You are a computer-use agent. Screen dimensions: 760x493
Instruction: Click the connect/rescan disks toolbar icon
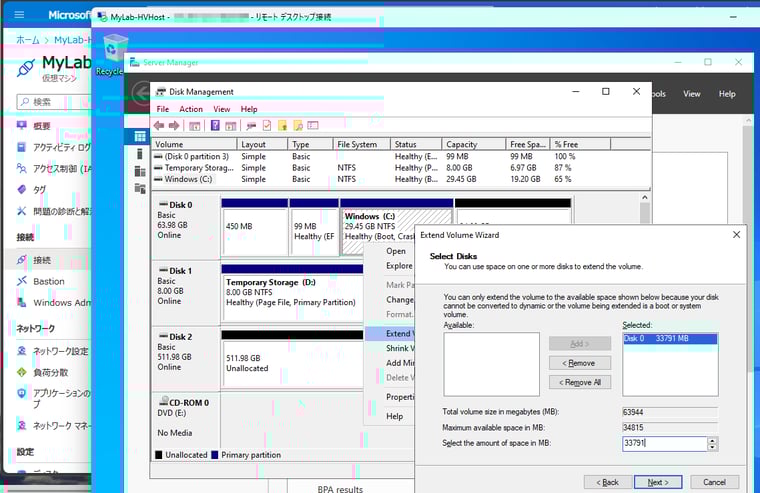click(251, 126)
